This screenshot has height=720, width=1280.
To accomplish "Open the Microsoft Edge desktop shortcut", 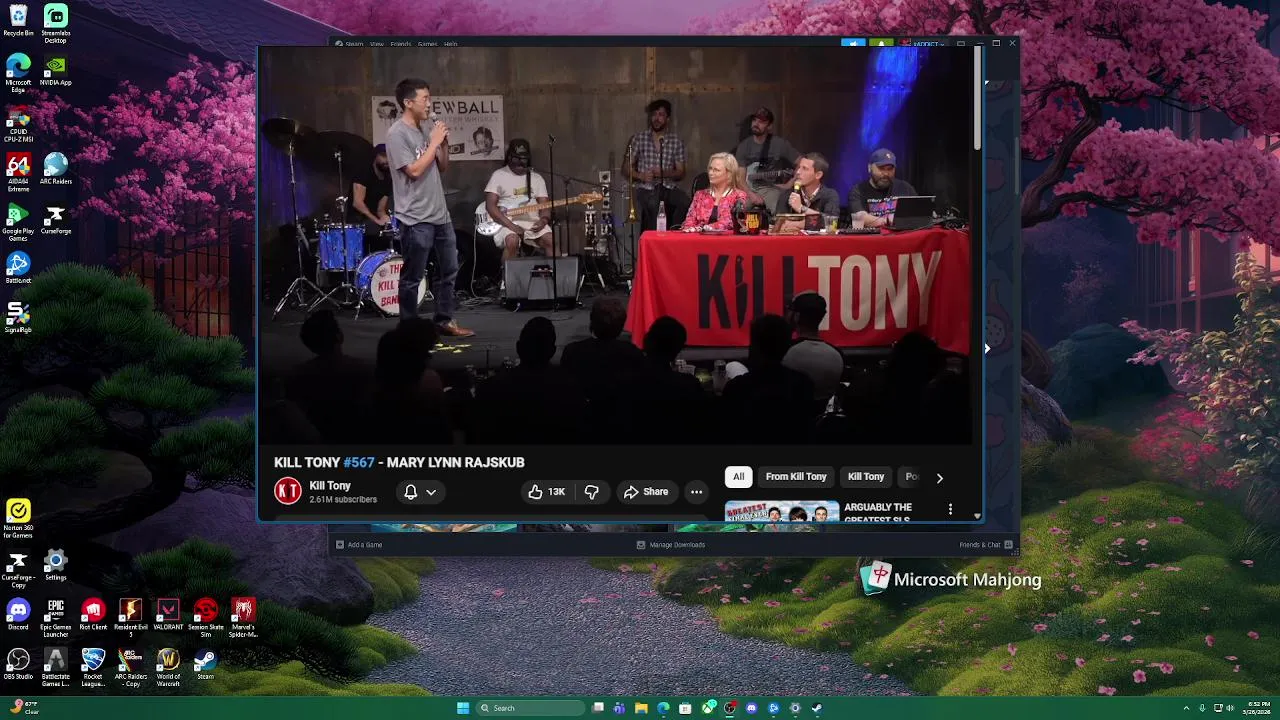I will tap(18, 73).
